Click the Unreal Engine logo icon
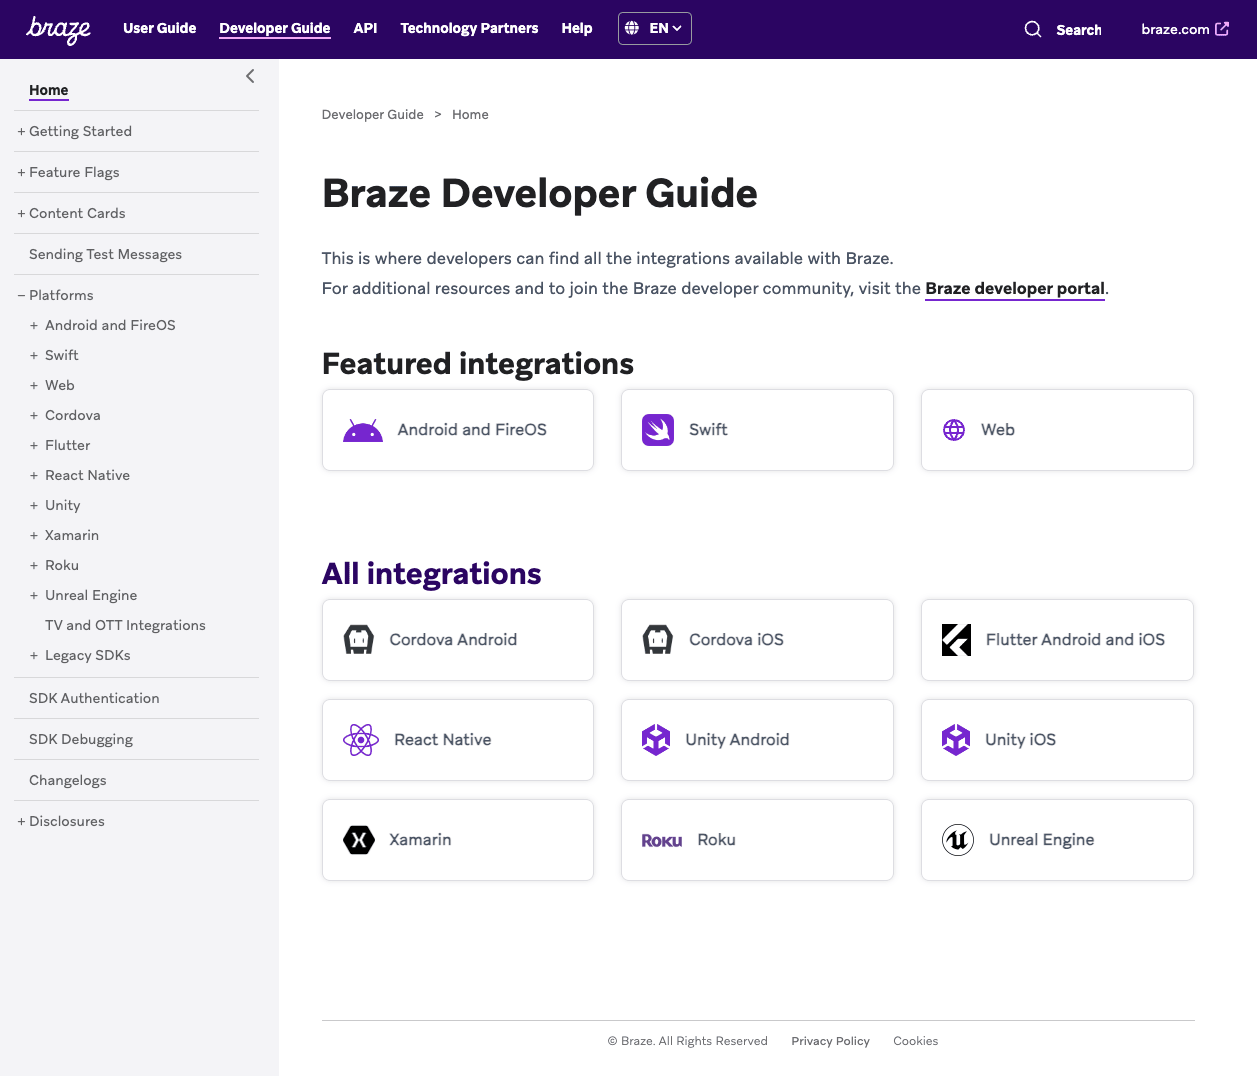This screenshot has width=1257, height=1076. [x=958, y=840]
